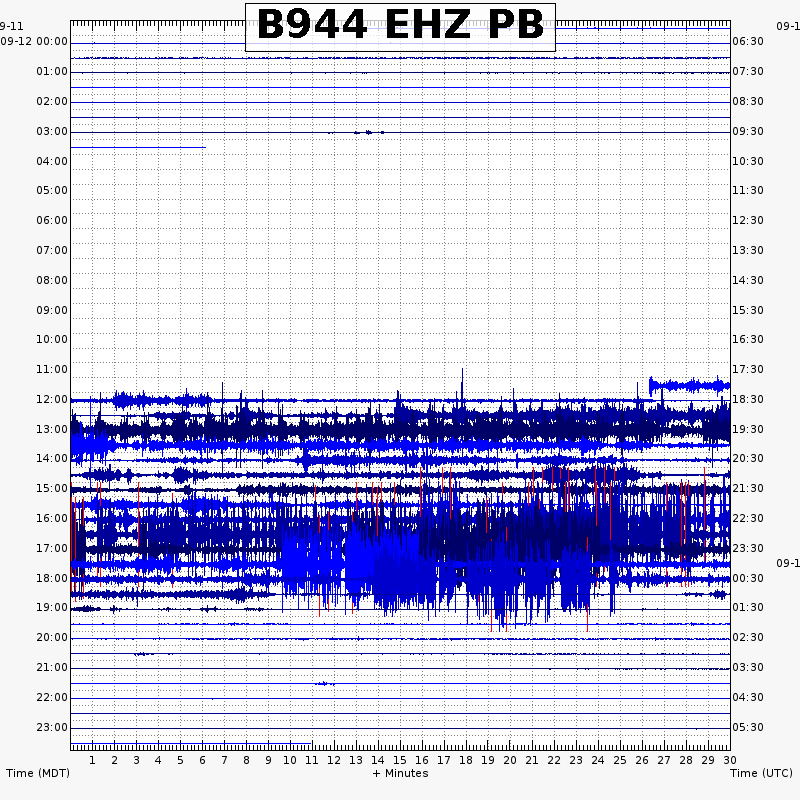This screenshot has width=800, height=800.
Task: Click the 11:00 MDT row label
Action: (x=52, y=369)
